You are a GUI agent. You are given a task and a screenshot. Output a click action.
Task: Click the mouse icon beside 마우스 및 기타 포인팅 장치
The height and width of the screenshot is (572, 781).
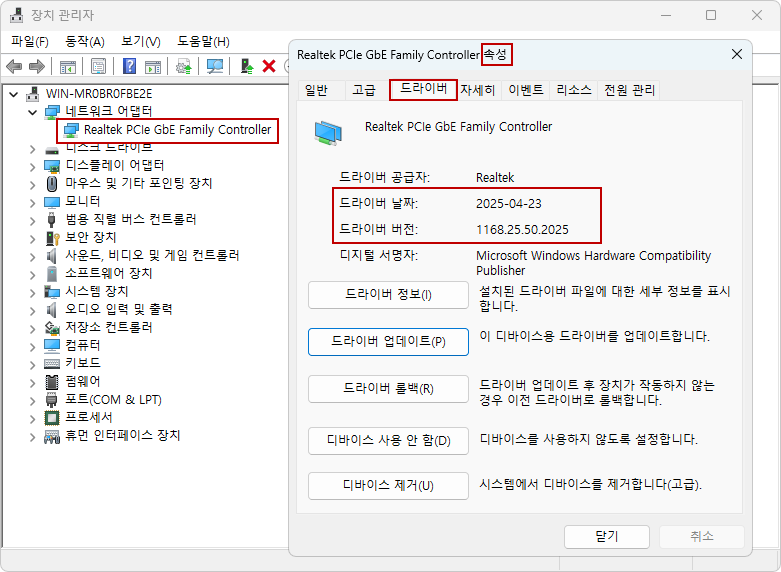[52, 183]
